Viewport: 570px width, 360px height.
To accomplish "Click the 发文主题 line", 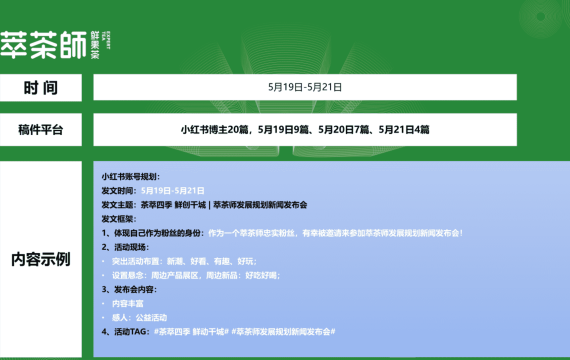I will [204, 205].
